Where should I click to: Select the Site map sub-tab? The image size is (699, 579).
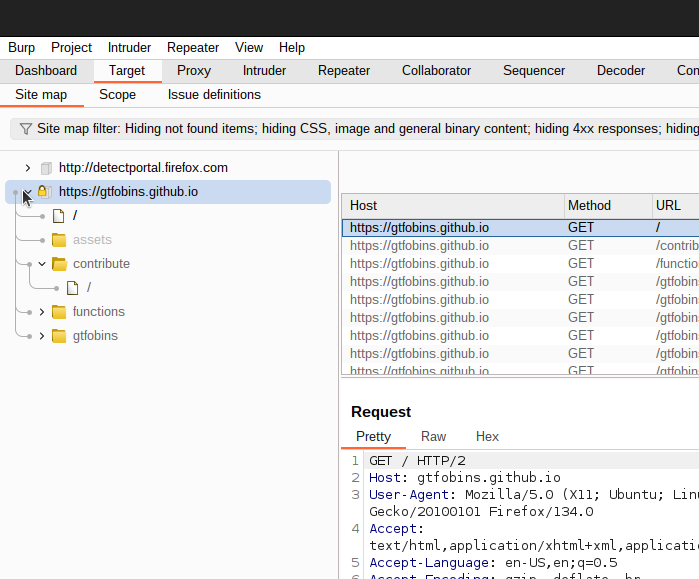(41, 95)
